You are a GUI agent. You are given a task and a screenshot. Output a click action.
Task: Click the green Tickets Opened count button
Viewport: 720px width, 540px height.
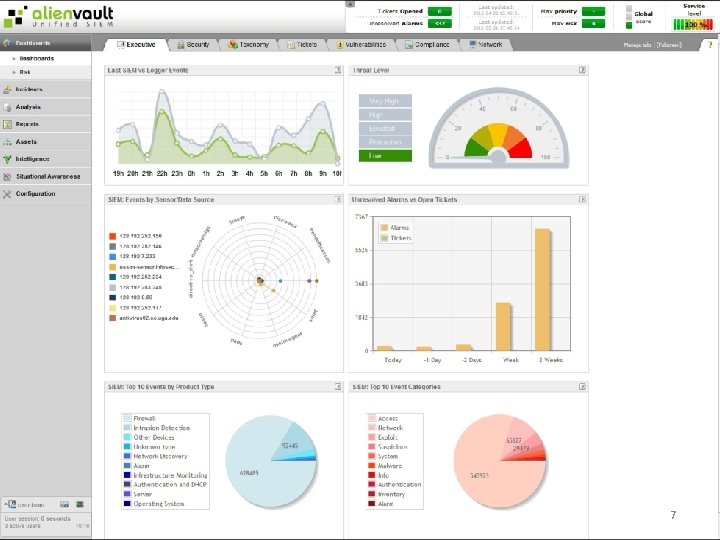[440, 11]
